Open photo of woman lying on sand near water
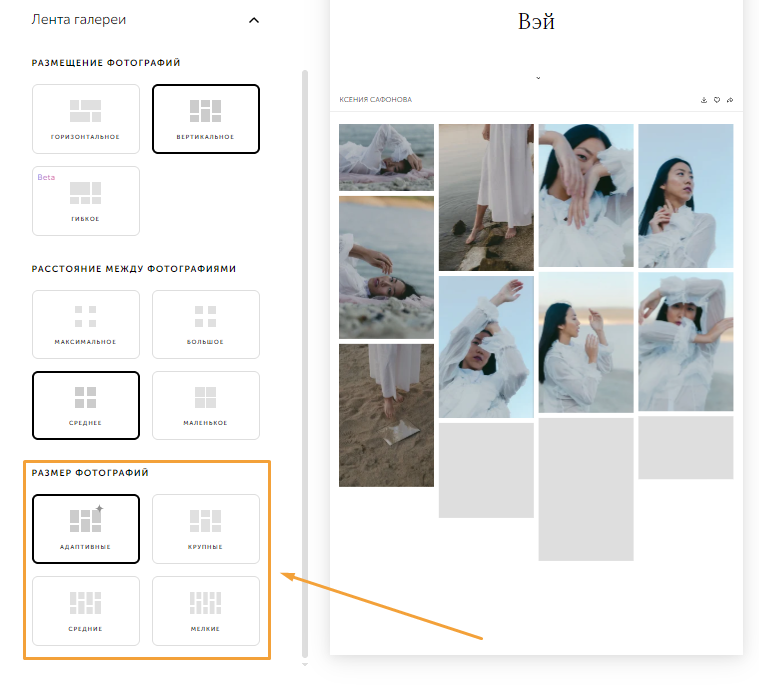 point(386,267)
